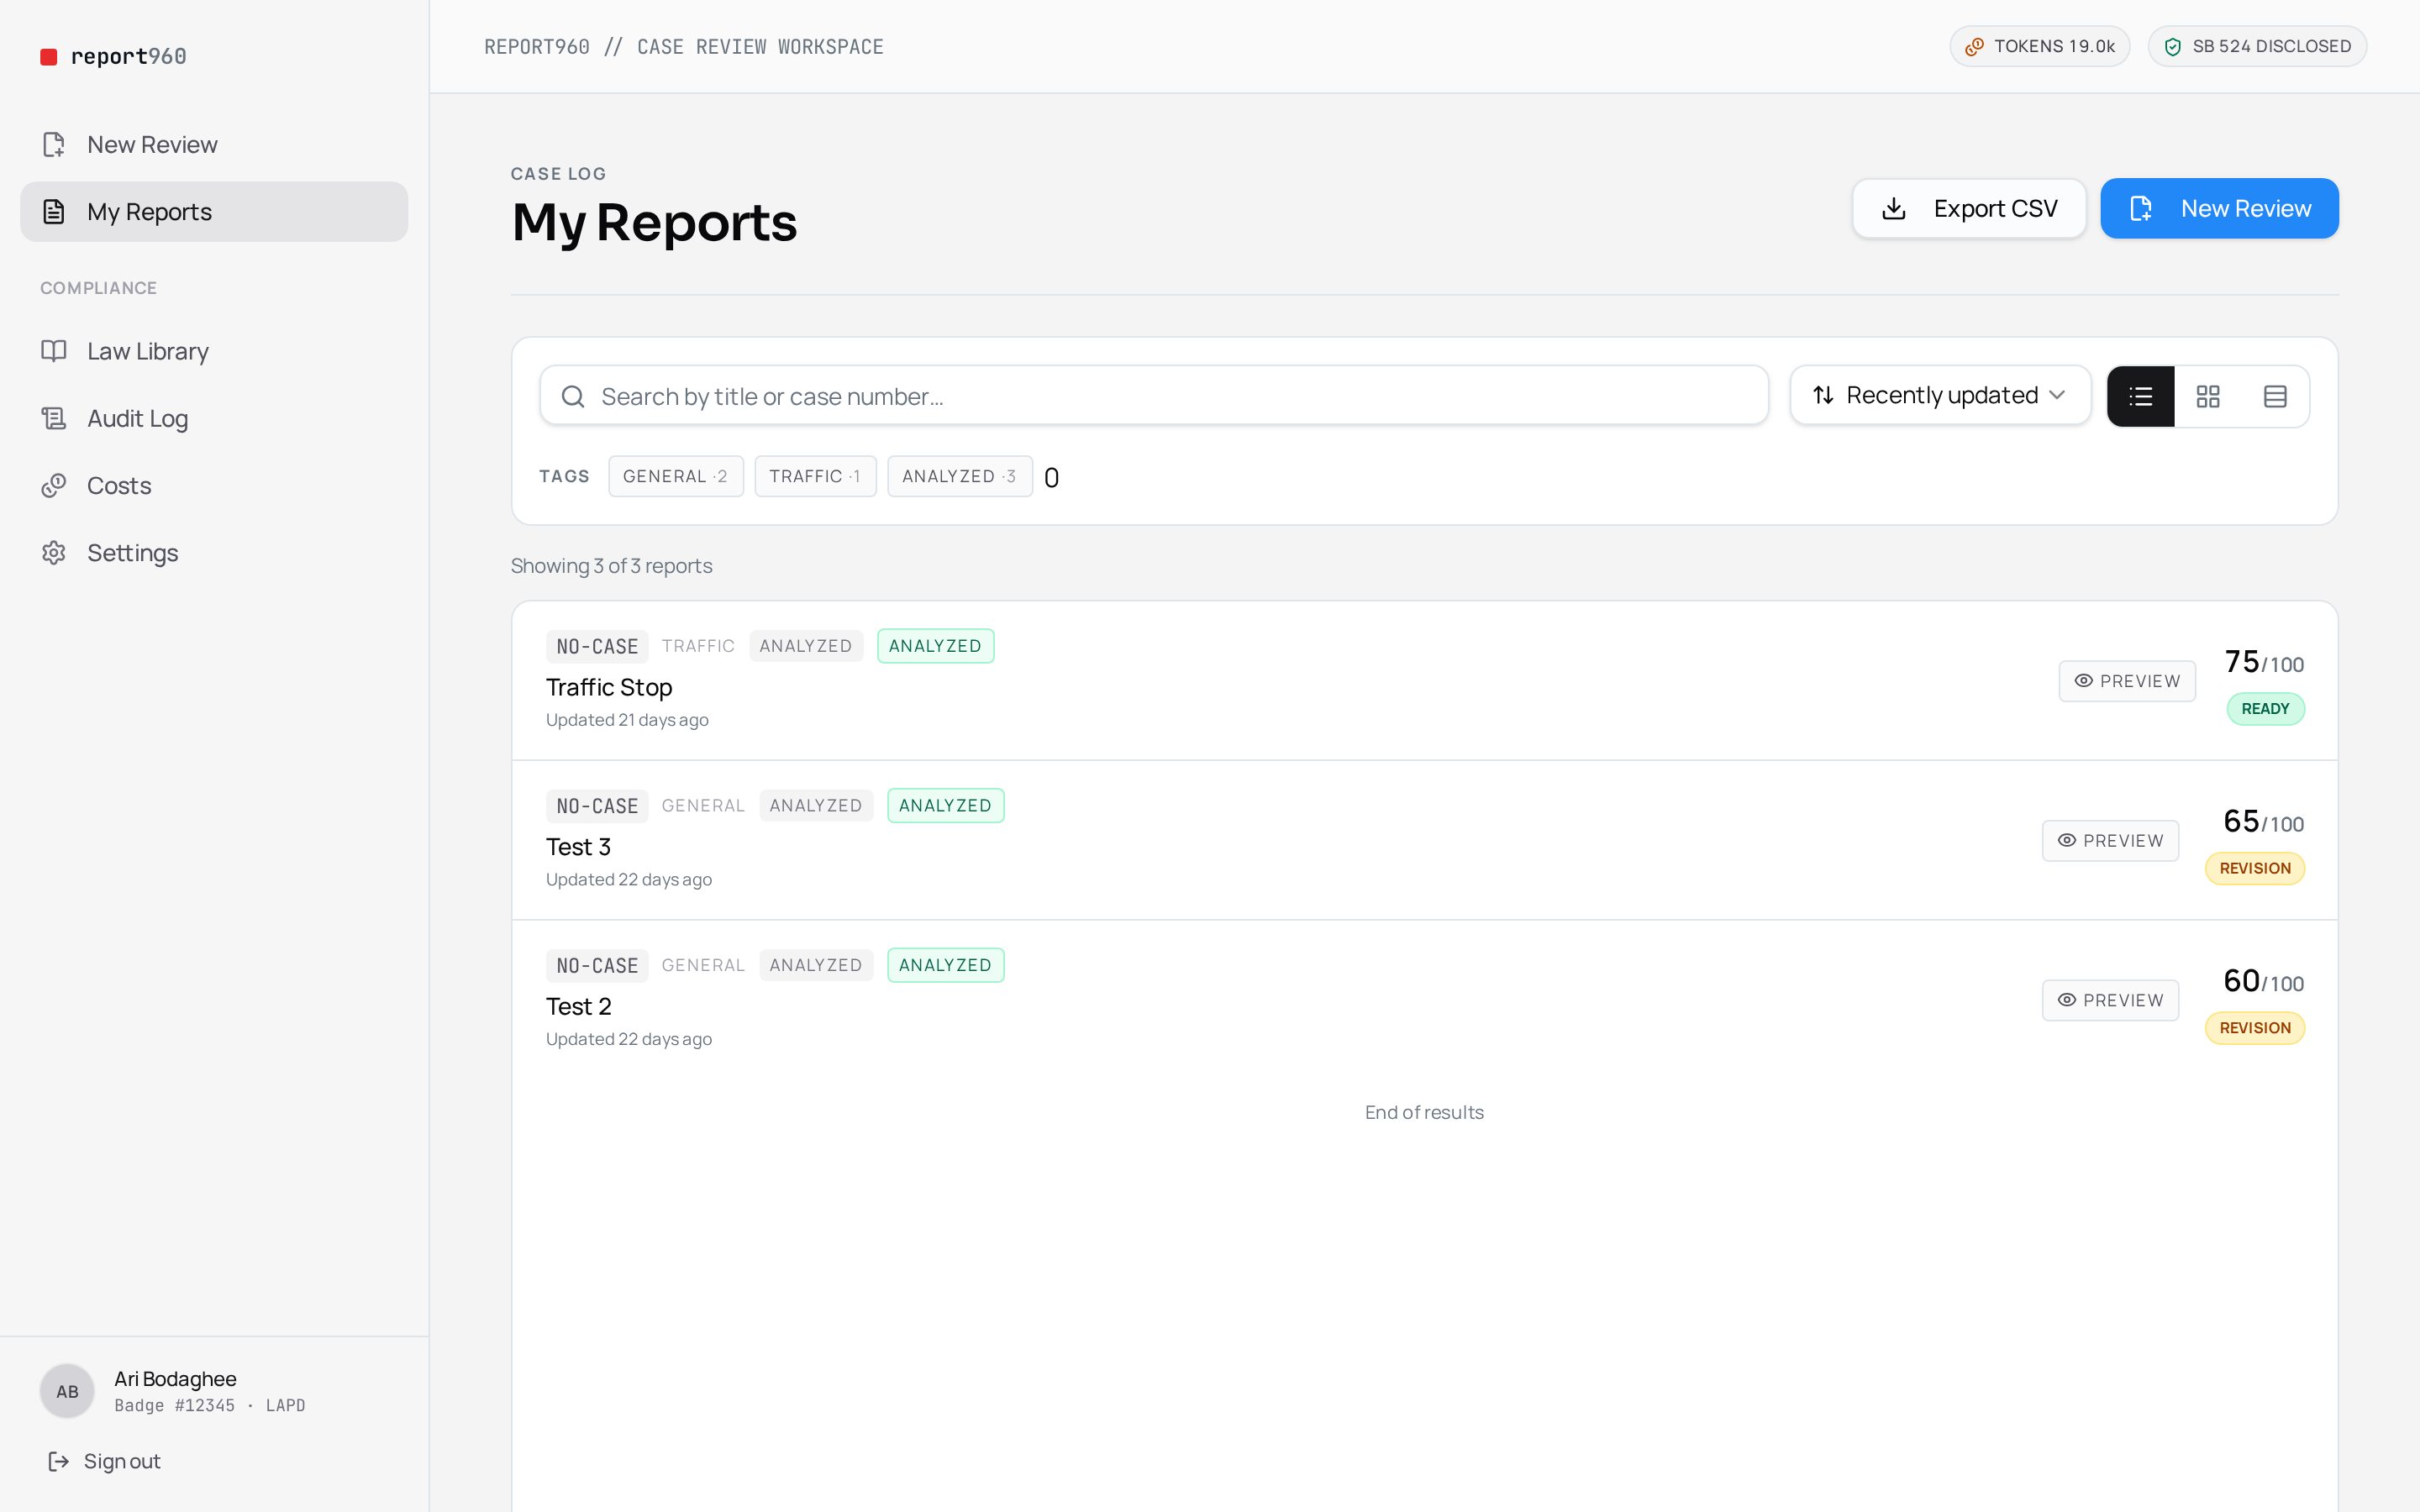
Task: Open the Test 3 report title
Action: 578,847
